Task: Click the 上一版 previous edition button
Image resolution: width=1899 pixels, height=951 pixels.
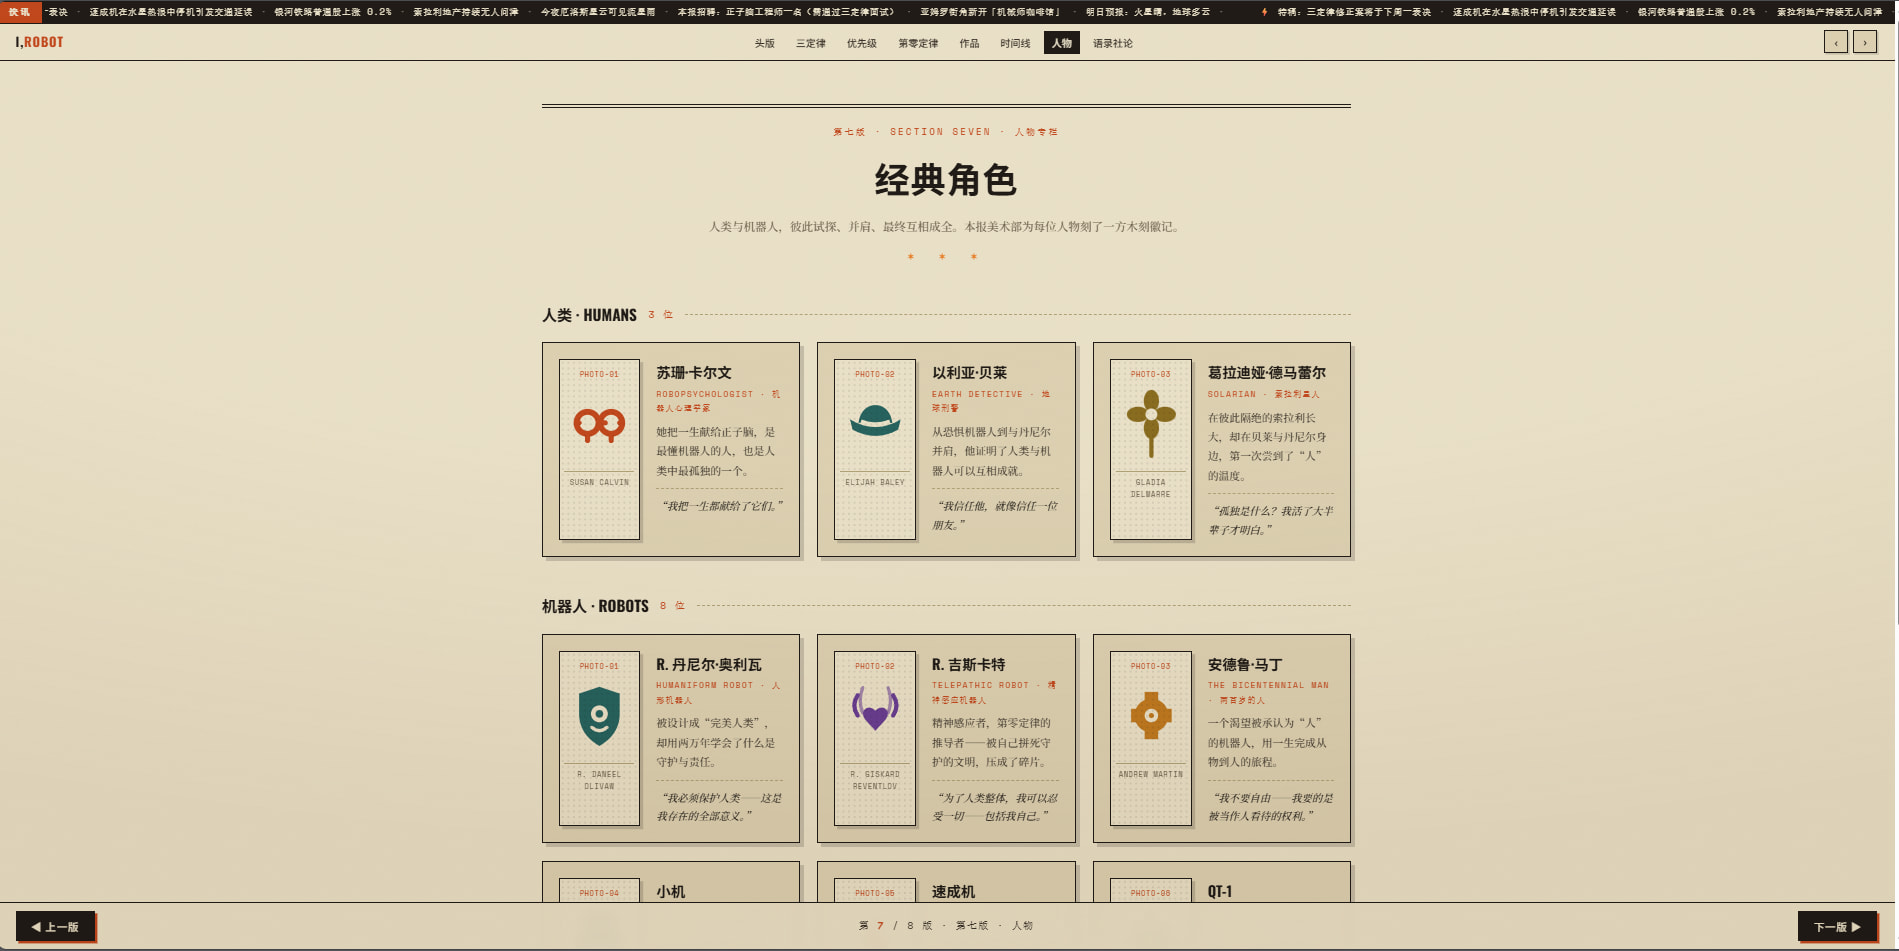Action: click(x=56, y=927)
